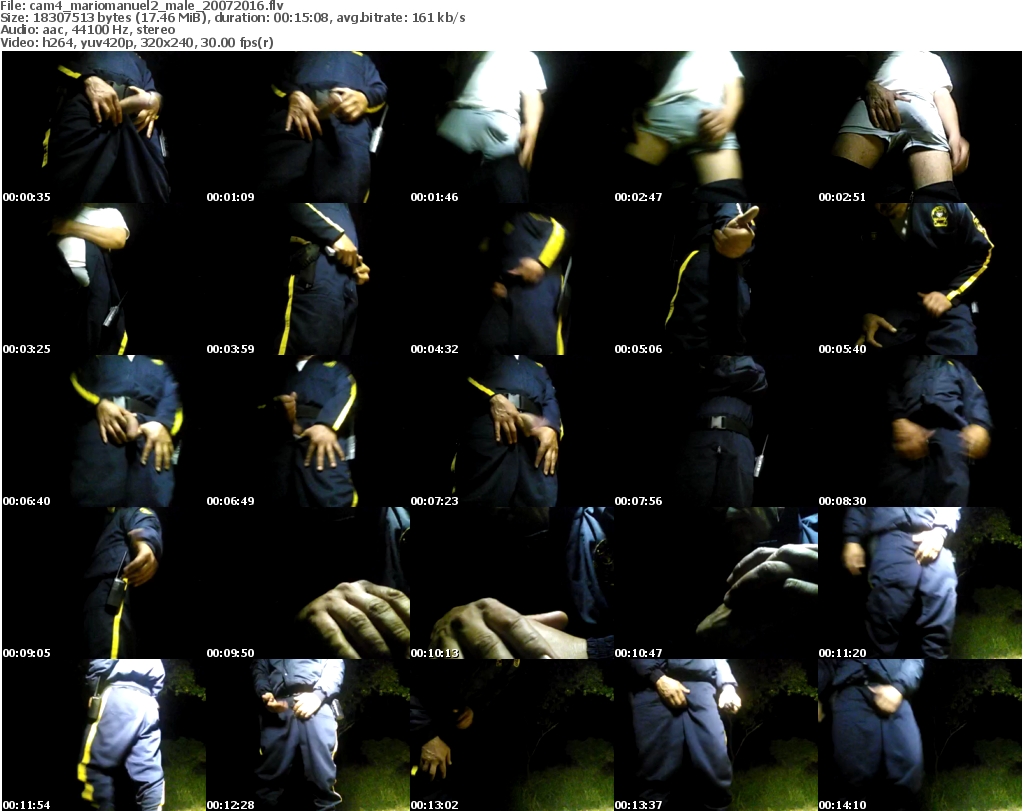The width and height of the screenshot is (1024, 811).
Task: Open the 00:05:40 thumbnail
Action: pos(920,279)
